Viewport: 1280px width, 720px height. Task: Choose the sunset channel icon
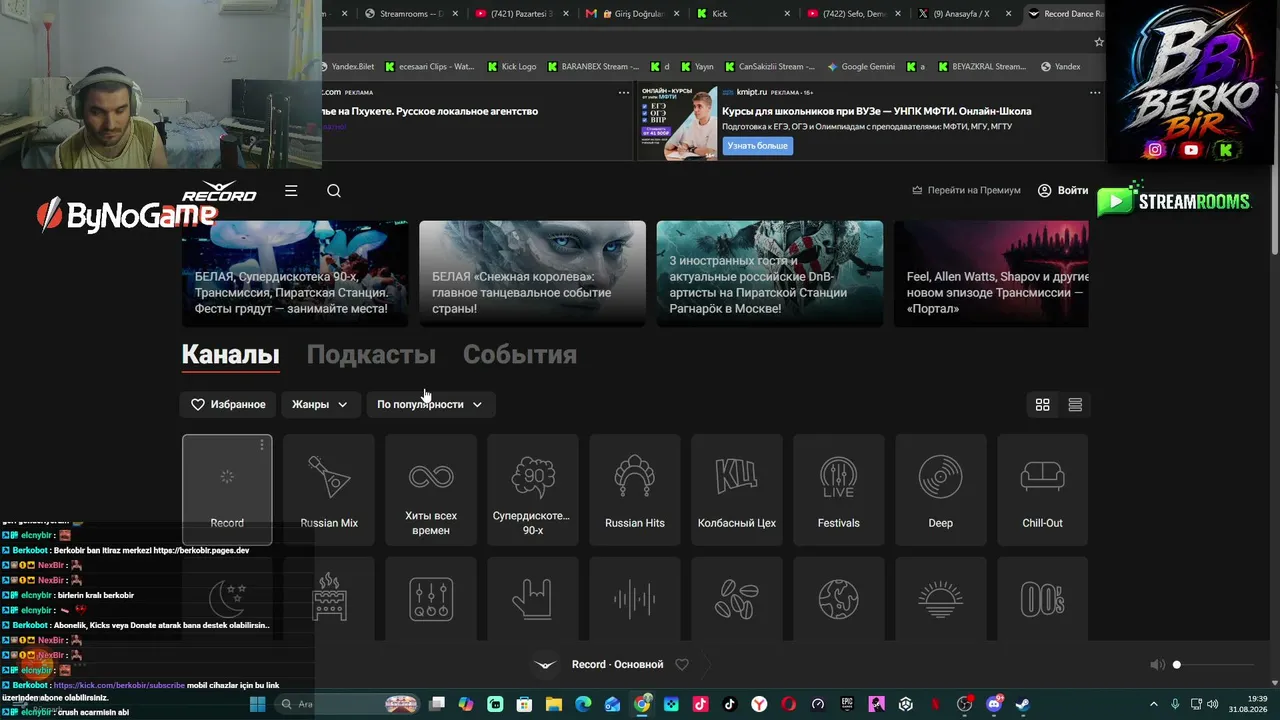click(941, 598)
